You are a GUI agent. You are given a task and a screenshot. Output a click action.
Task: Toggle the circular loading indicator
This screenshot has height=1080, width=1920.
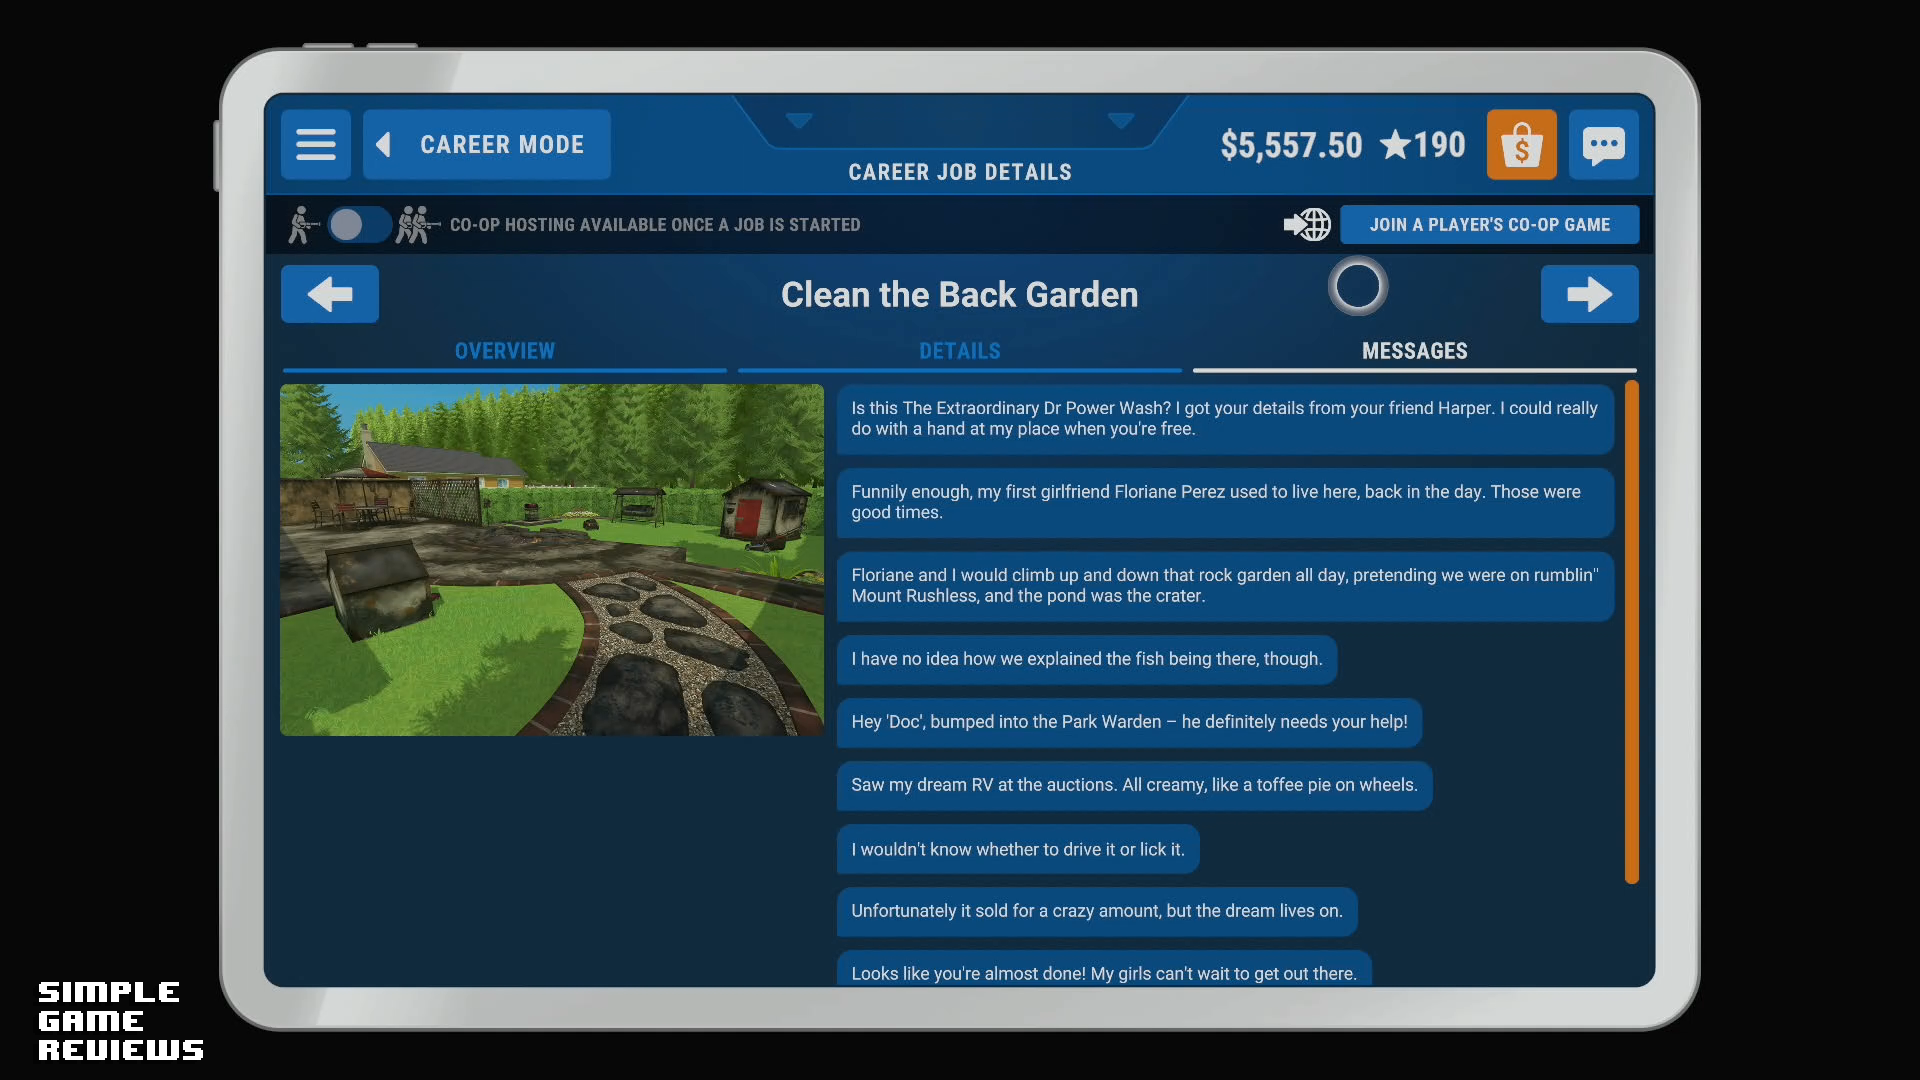1357,286
